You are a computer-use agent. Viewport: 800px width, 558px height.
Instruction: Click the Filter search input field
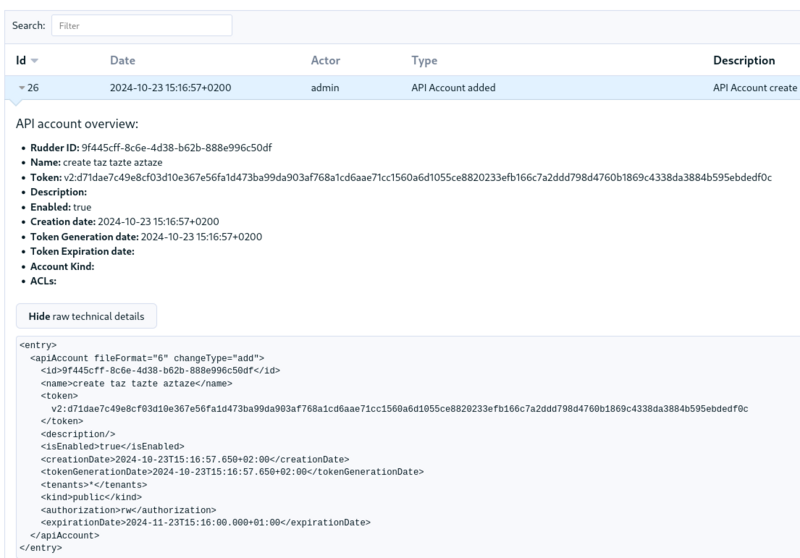pos(142,26)
